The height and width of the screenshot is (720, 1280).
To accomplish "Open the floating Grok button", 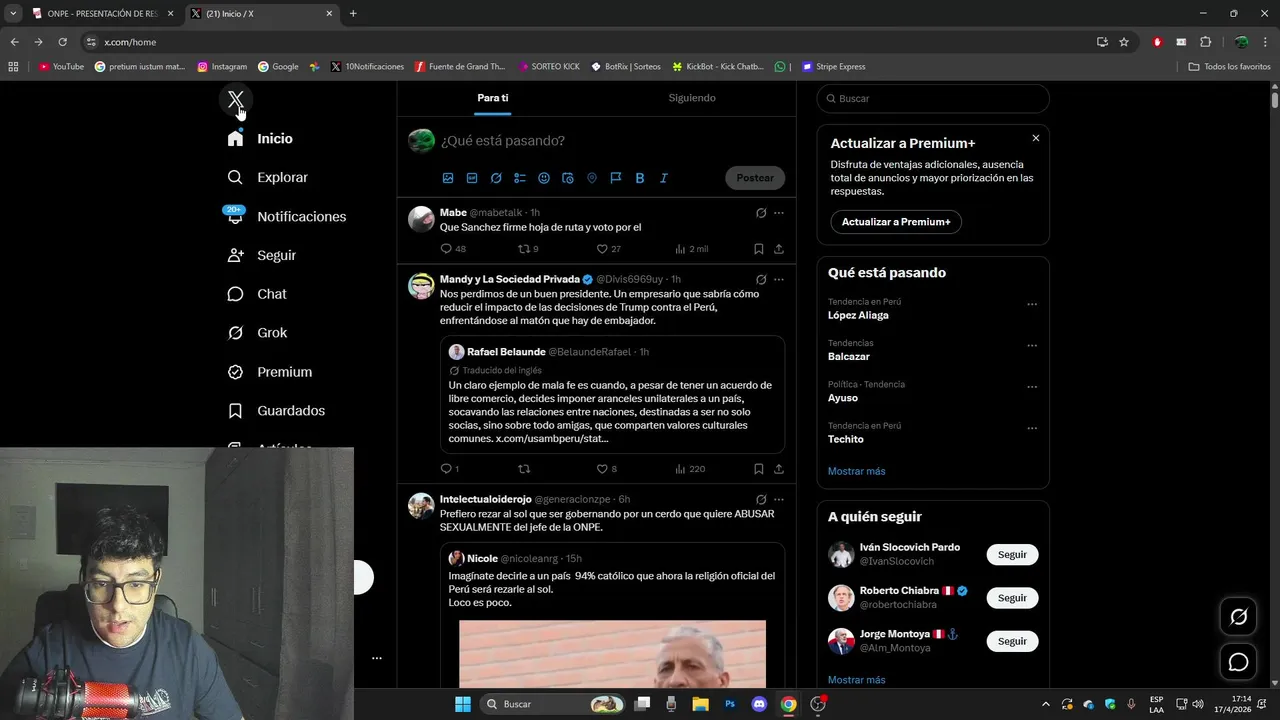I will [1238, 617].
